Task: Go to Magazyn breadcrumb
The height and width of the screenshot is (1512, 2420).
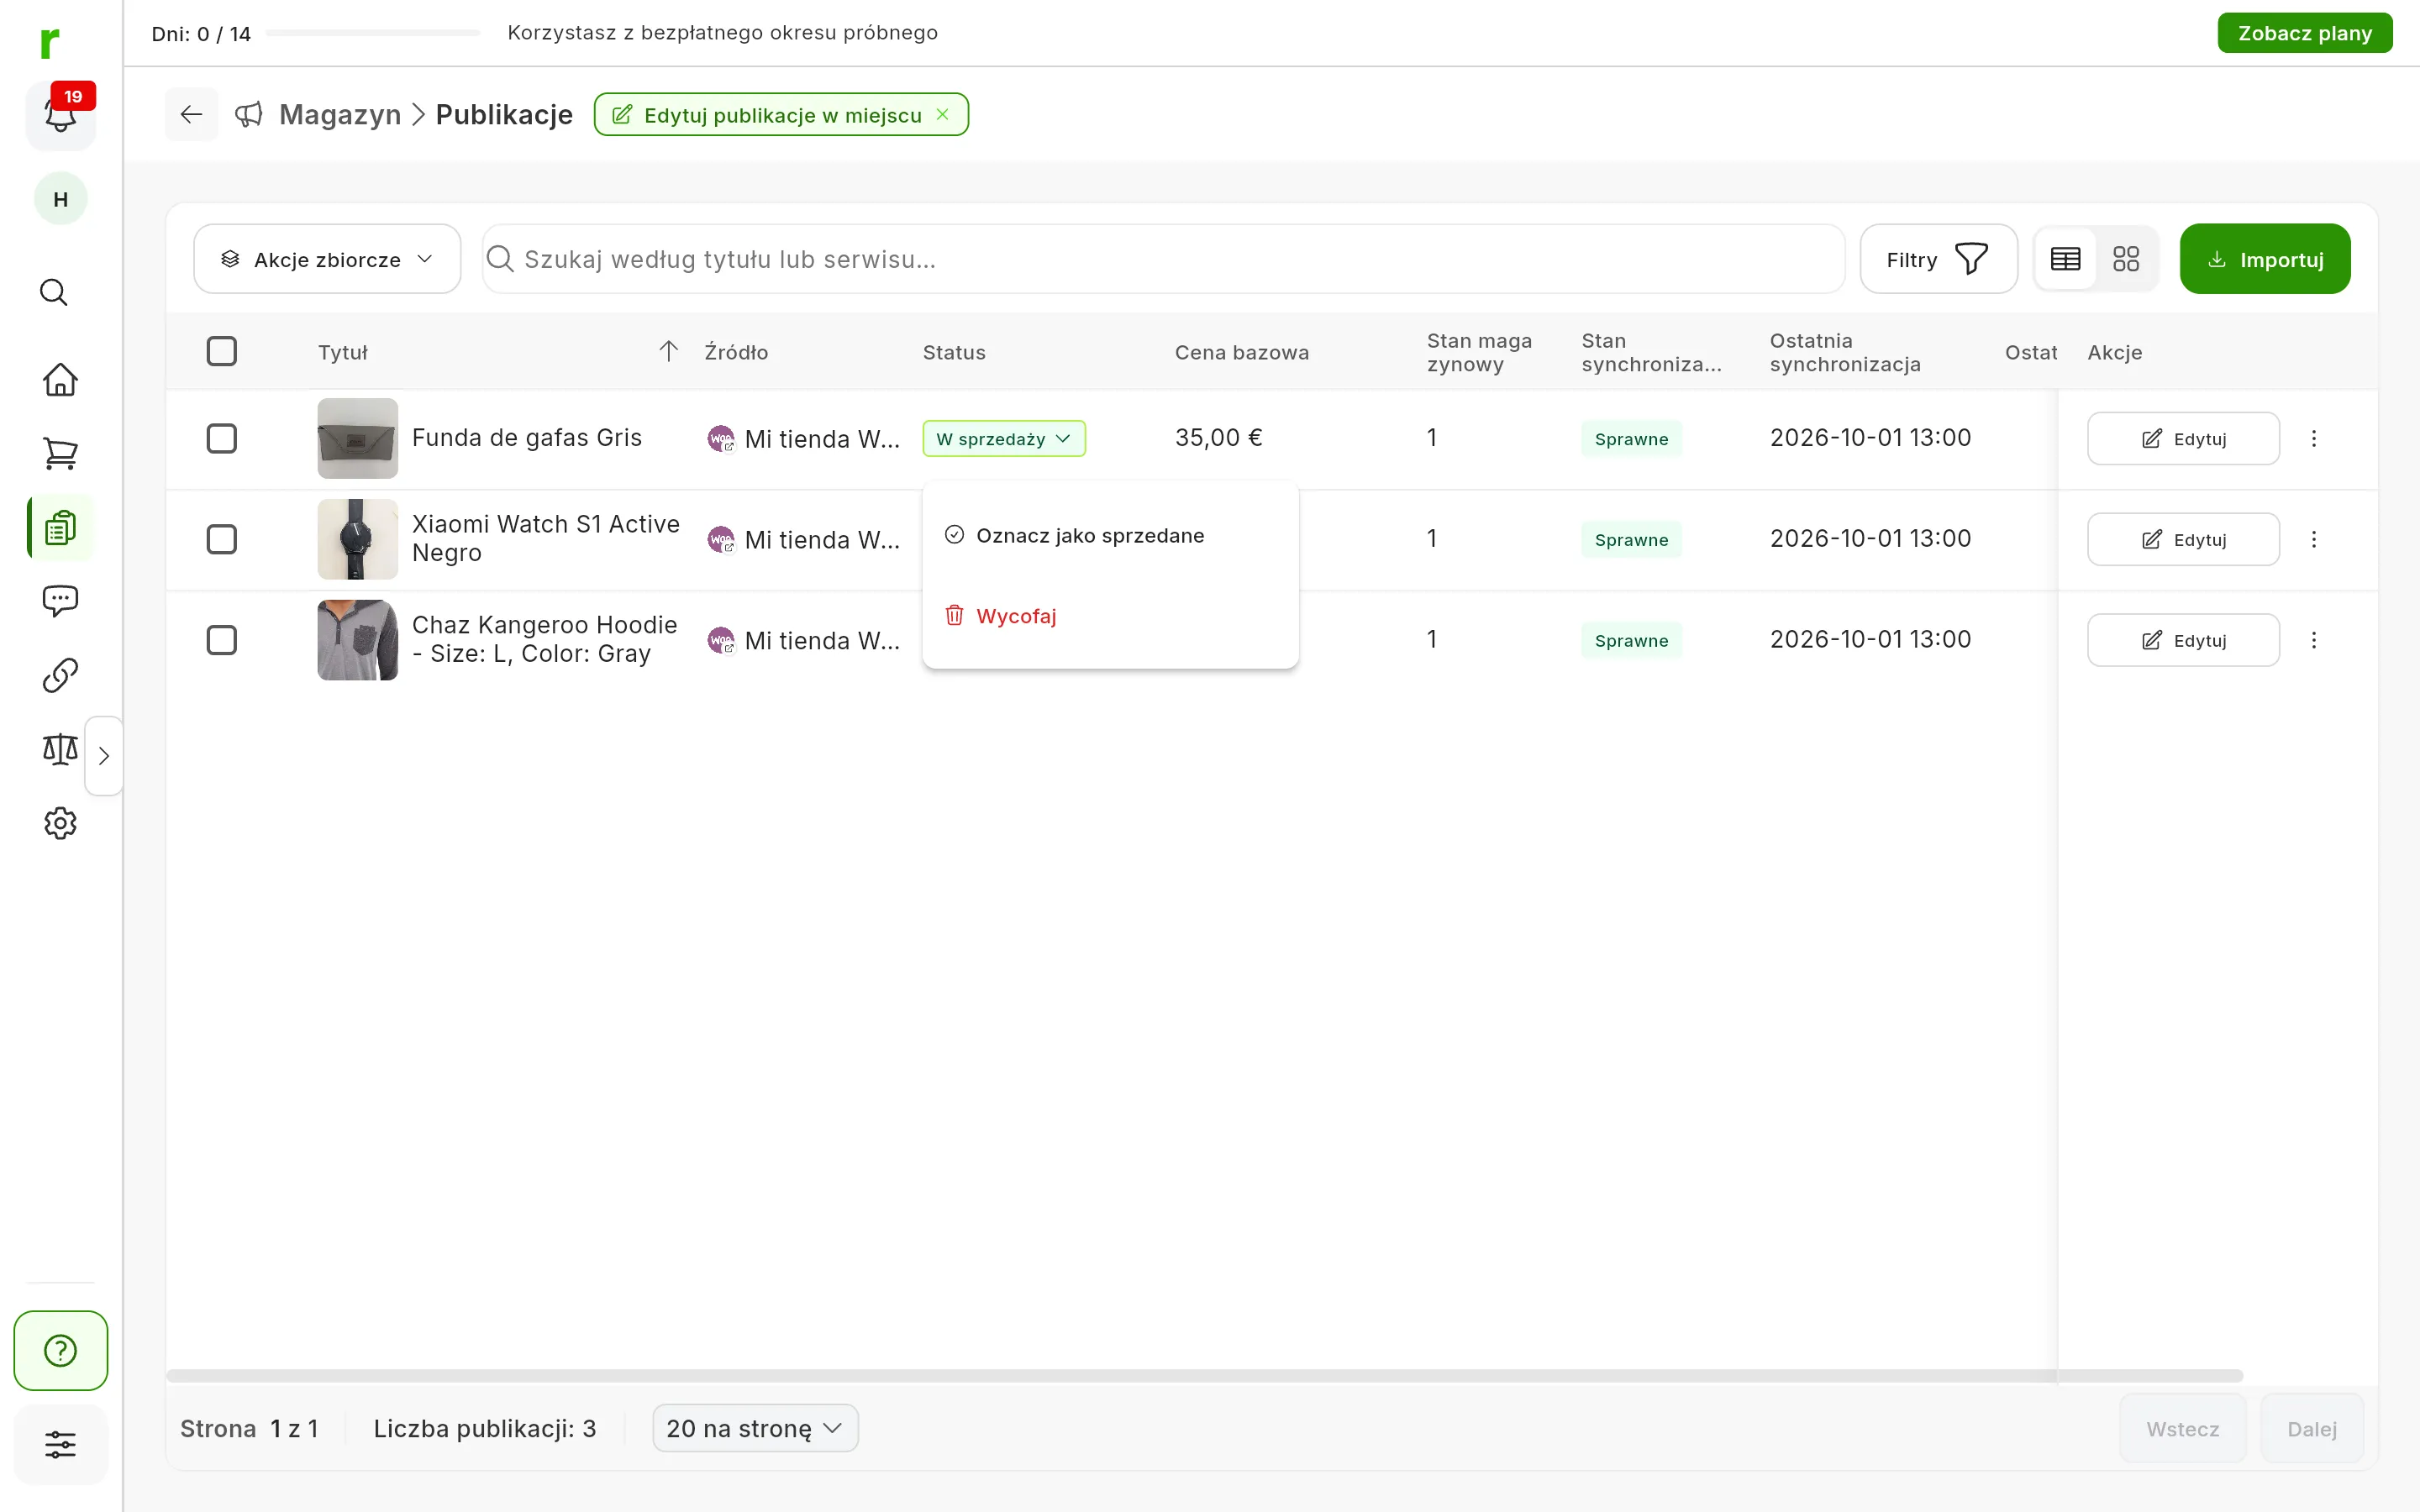Action: (x=339, y=114)
